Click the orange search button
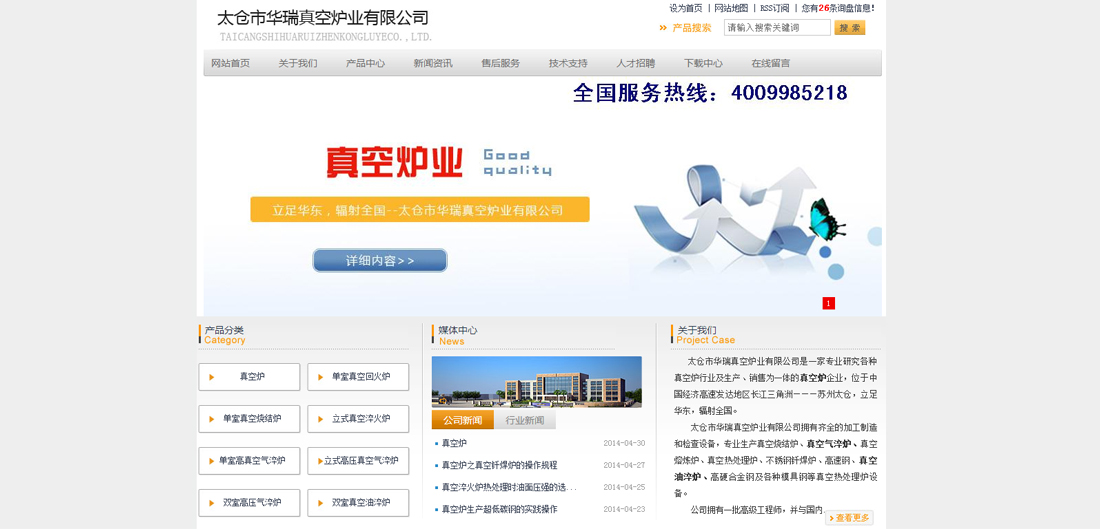Image resolution: width=1100 pixels, height=529 pixels. click(x=849, y=28)
